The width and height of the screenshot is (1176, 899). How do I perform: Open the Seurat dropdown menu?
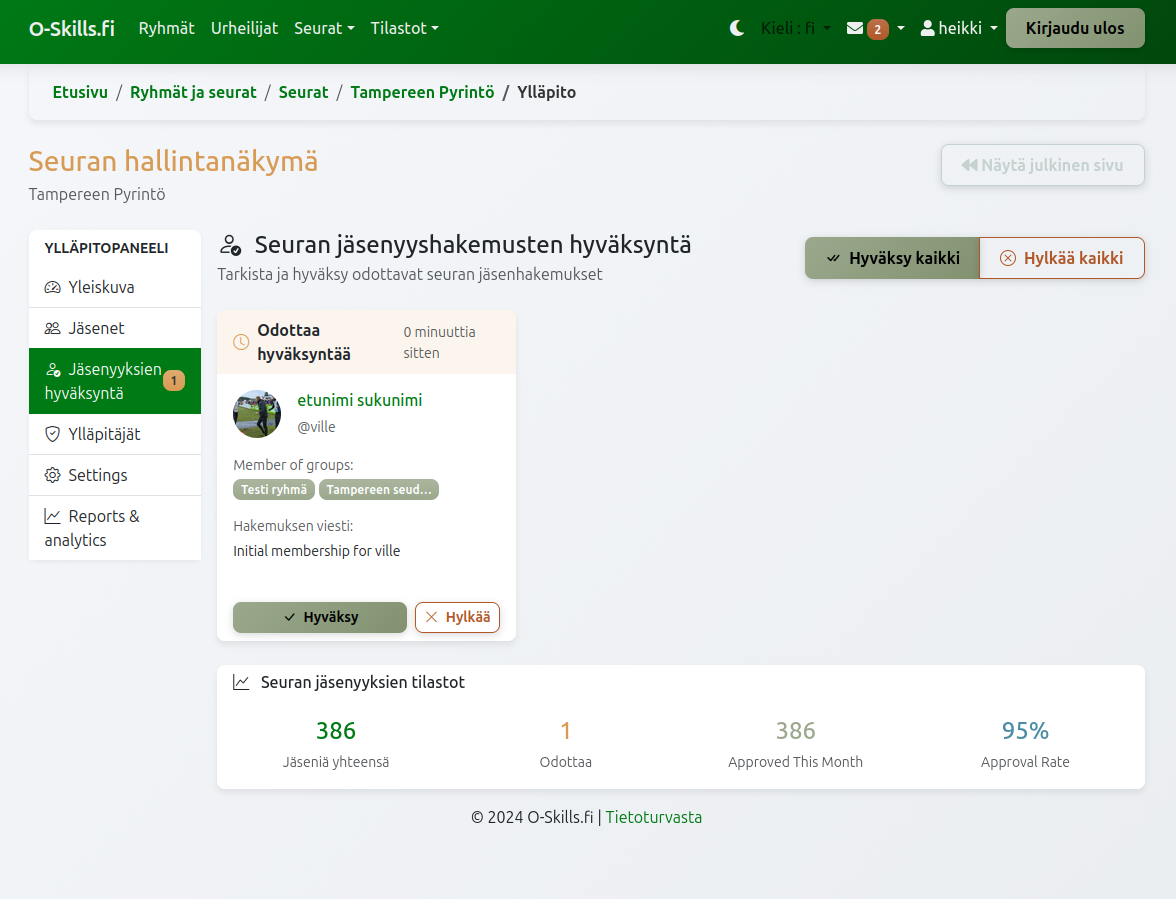[324, 29]
